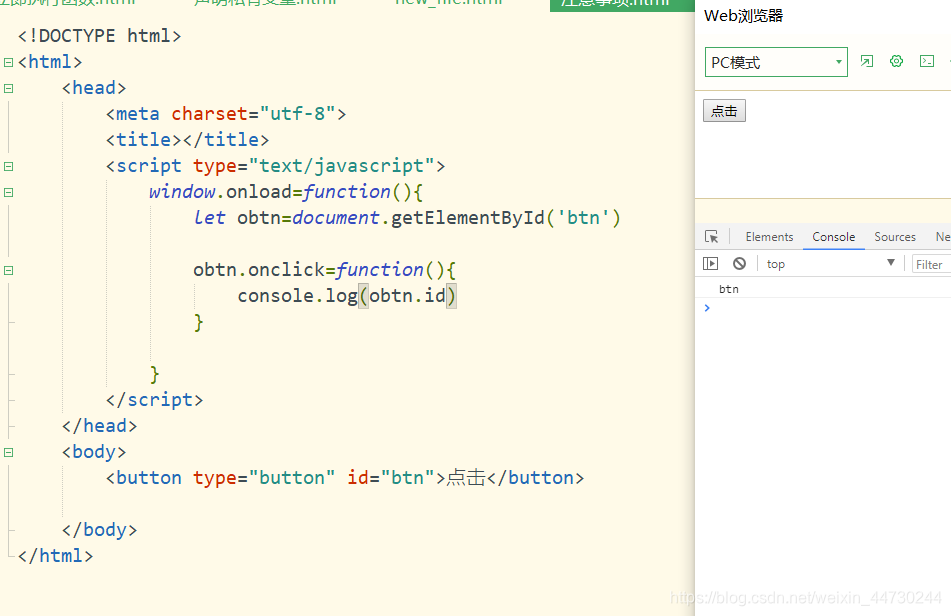This screenshot has width=951, height=616.
Task: Select the inspect element cursor icon
Action: coord(711,237)
